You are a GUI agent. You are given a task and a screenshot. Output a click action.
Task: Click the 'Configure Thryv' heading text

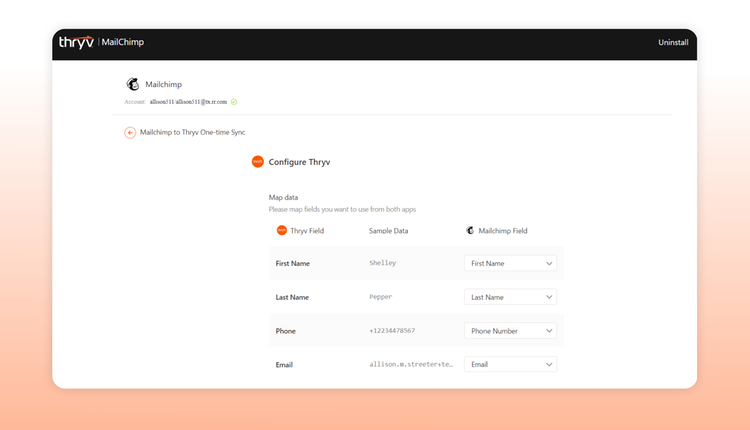coord(299,162)
